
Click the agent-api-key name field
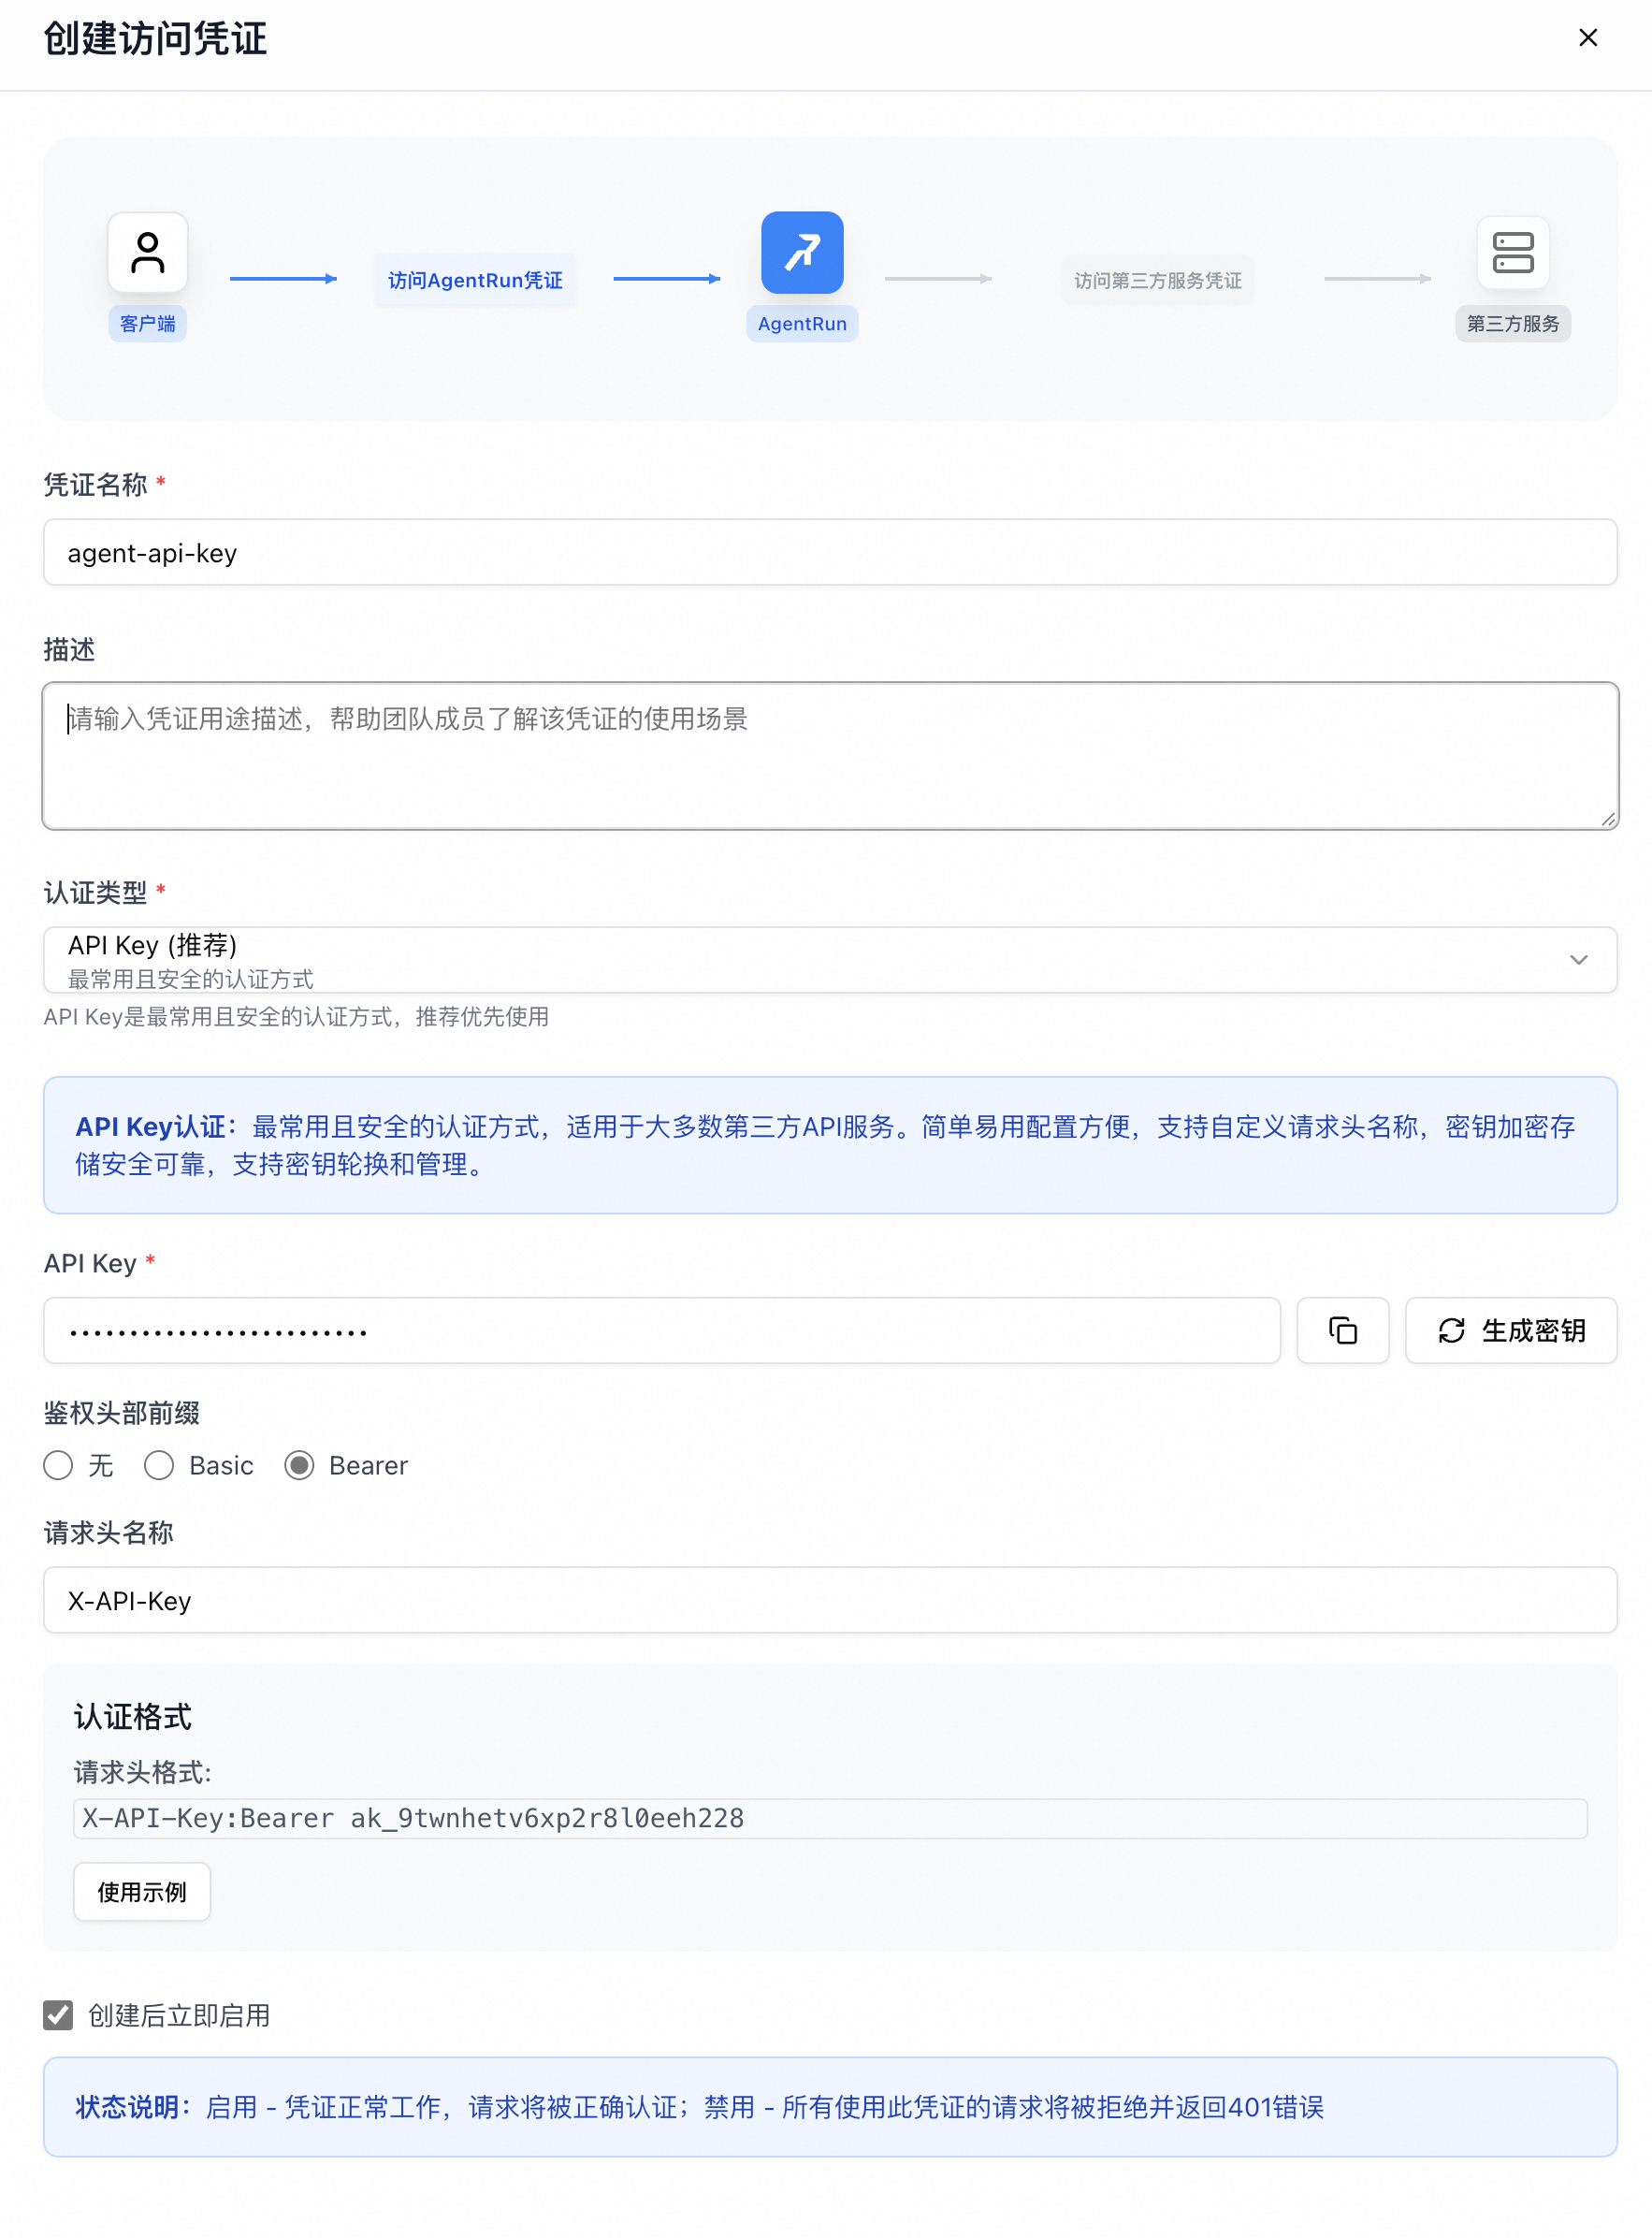point(829,552)
